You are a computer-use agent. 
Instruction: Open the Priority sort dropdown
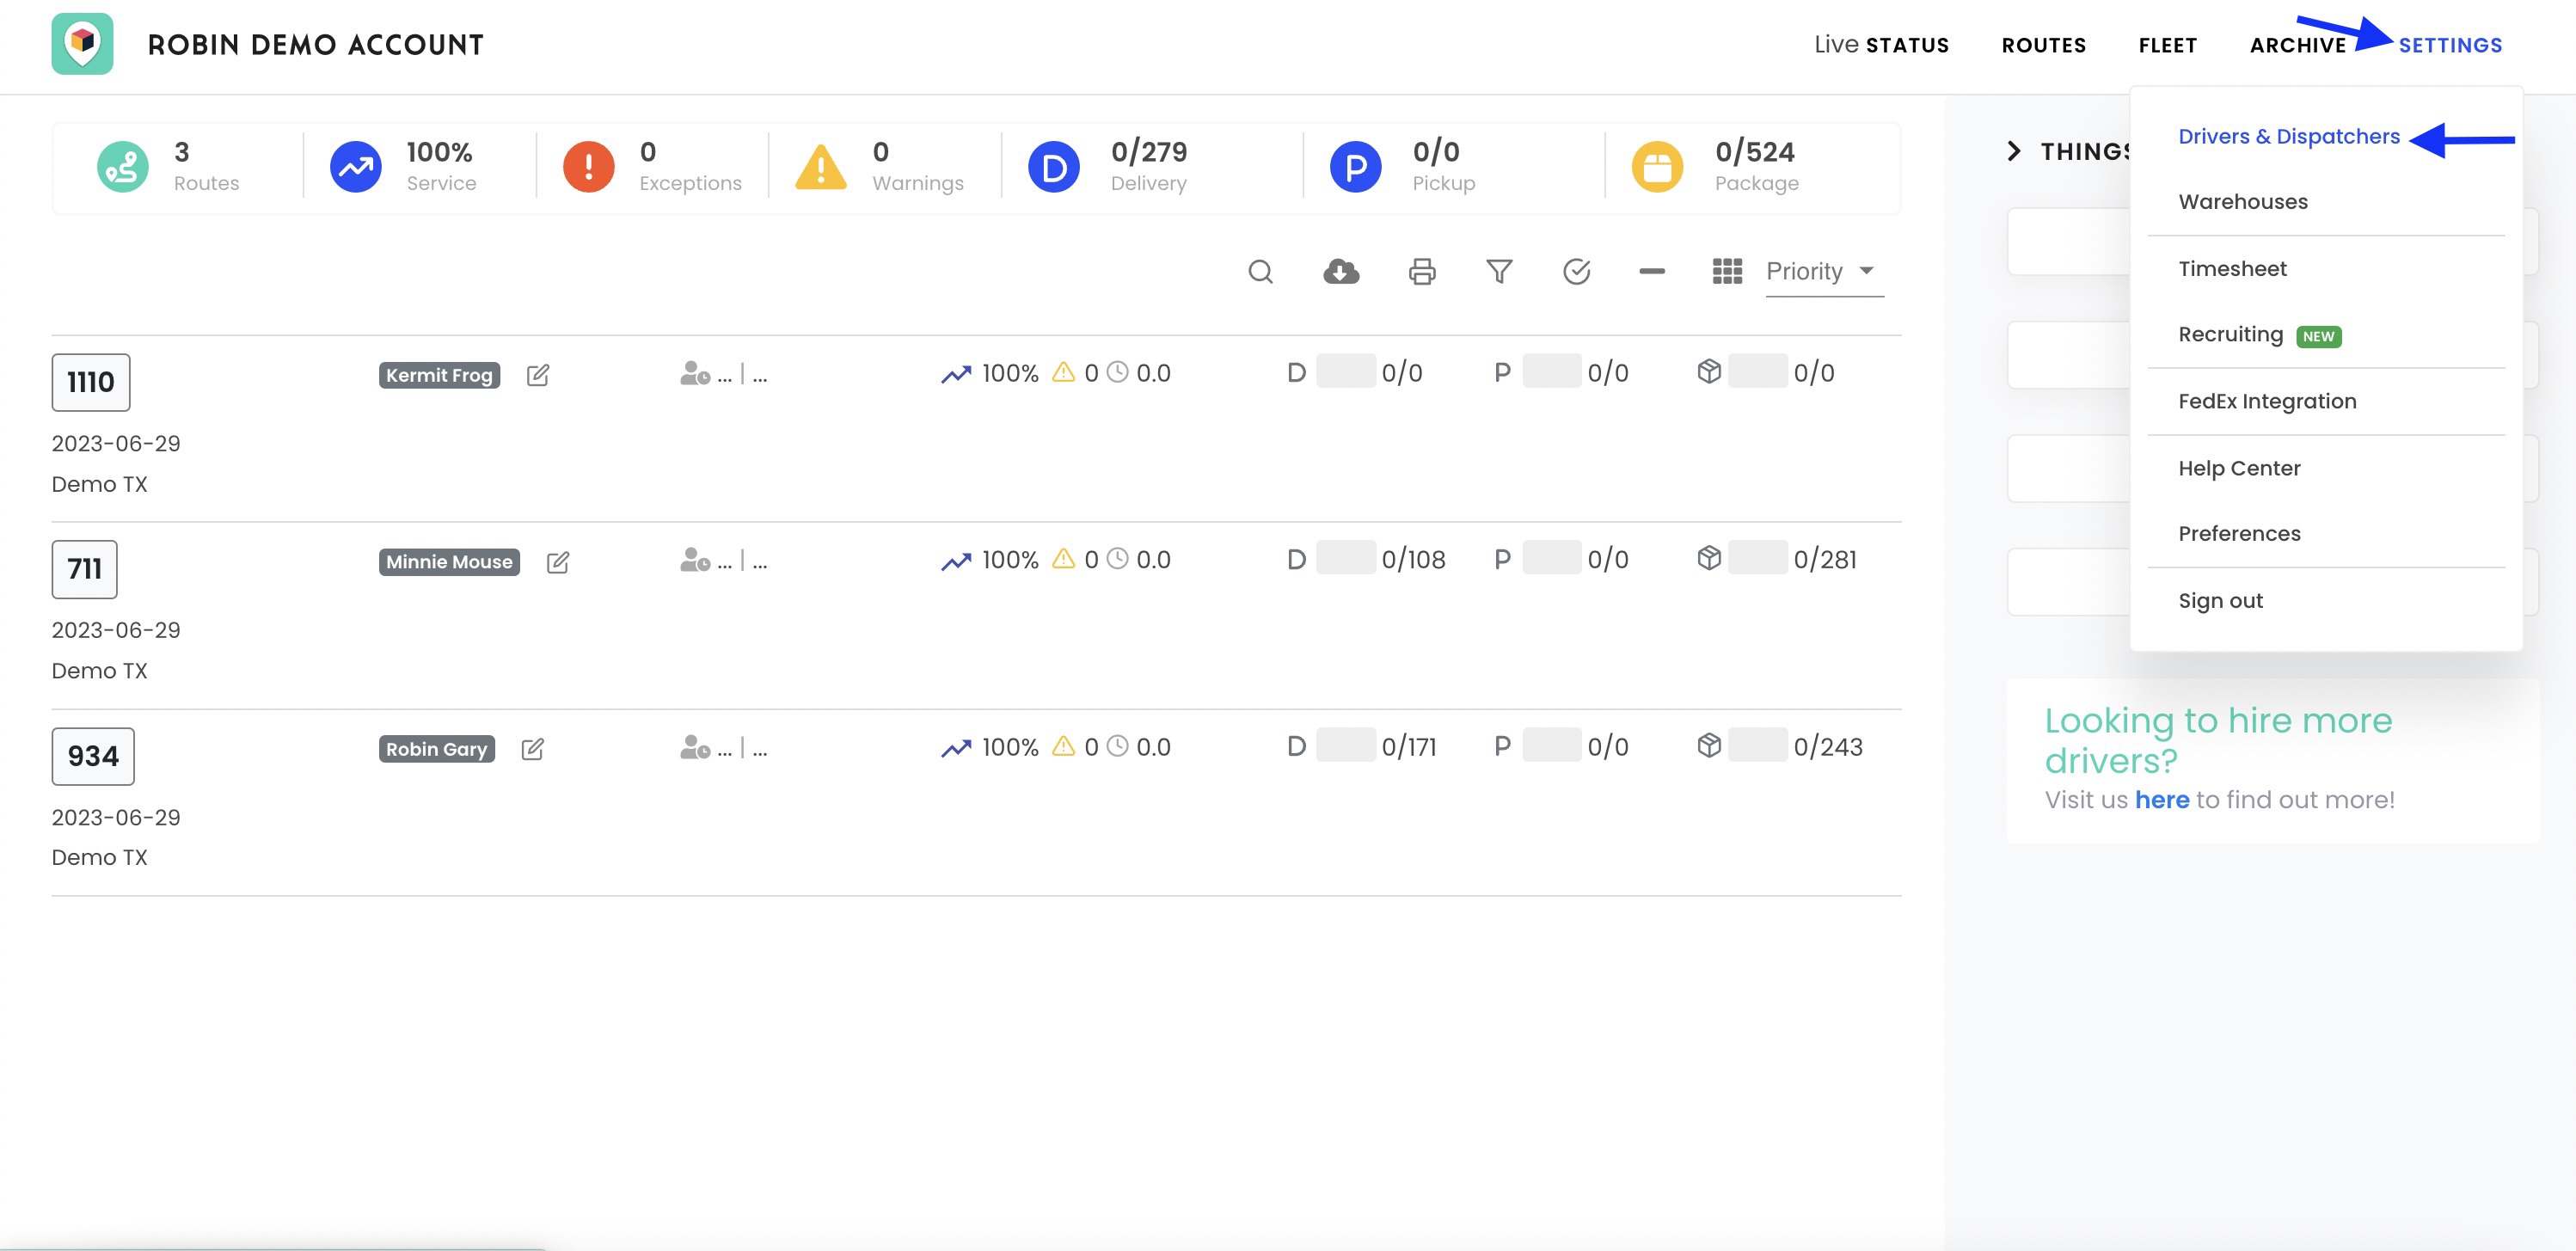tap(1822, 272)
